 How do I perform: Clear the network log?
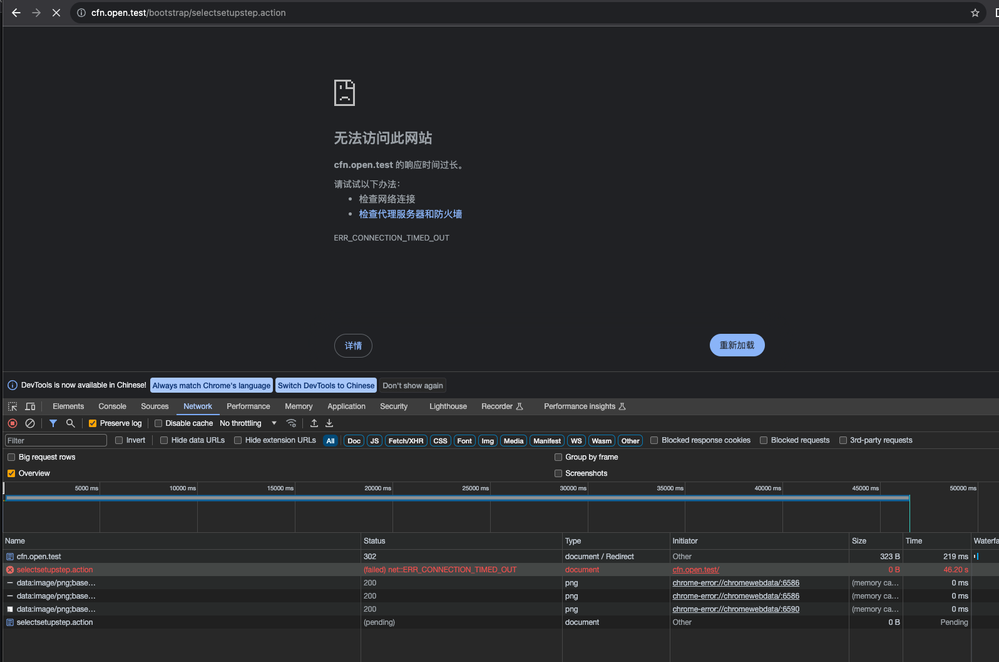[30, 423]
